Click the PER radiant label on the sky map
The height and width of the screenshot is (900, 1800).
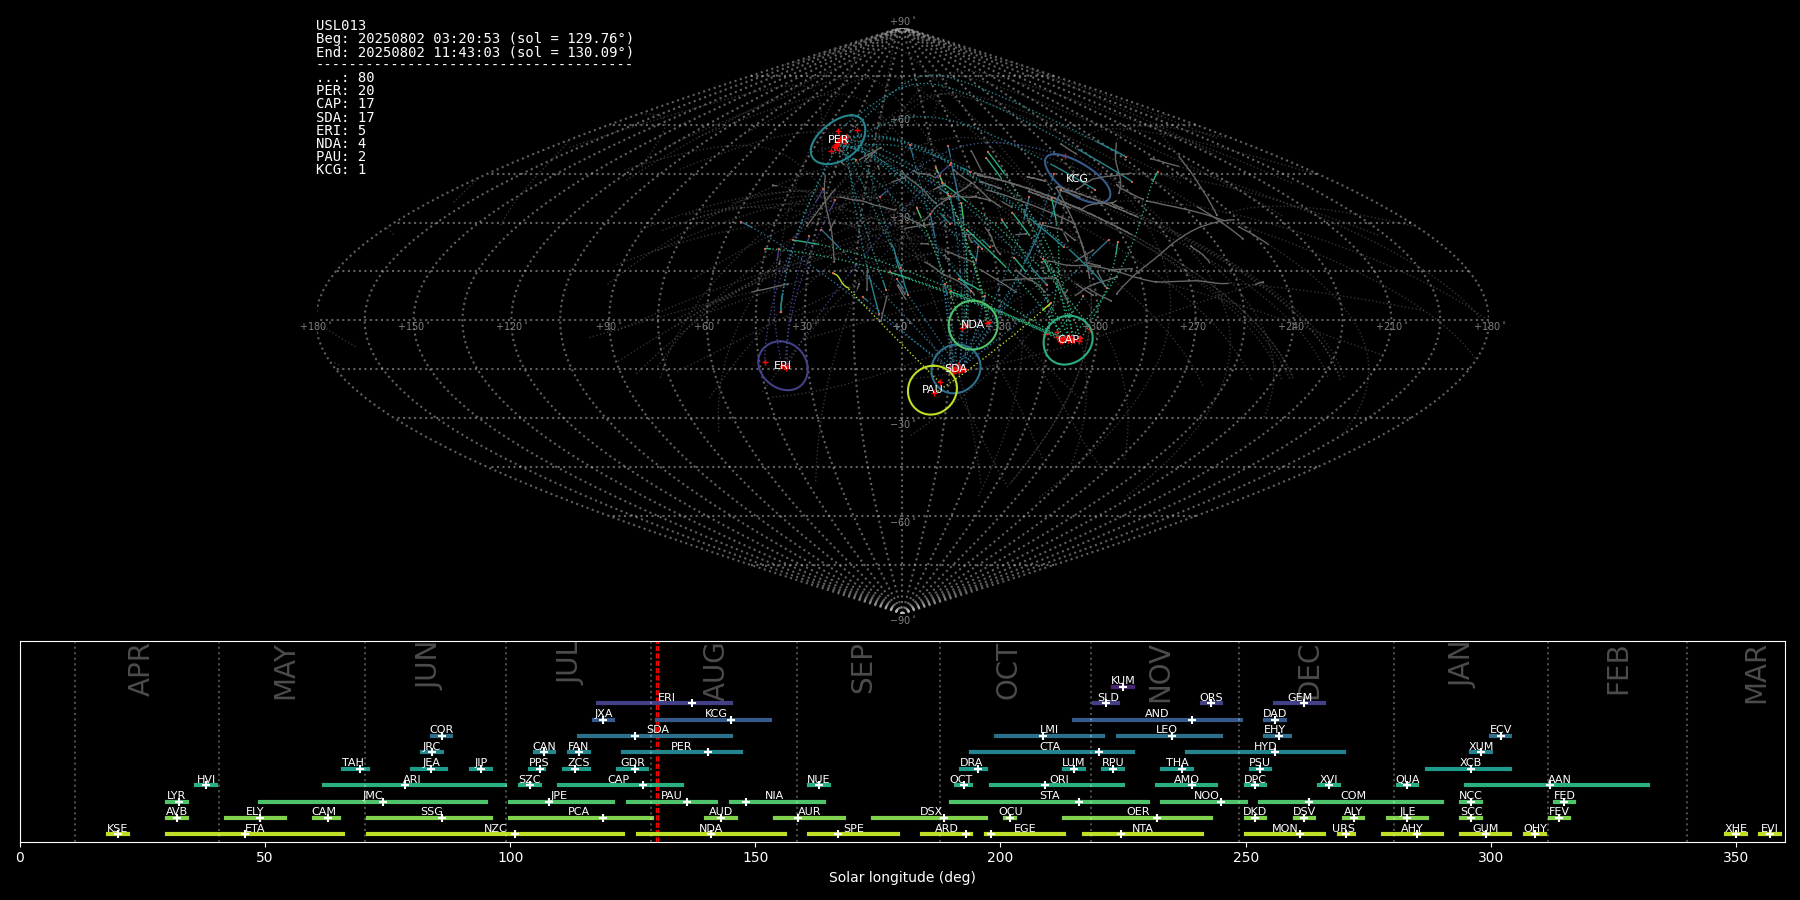point(838,140)
